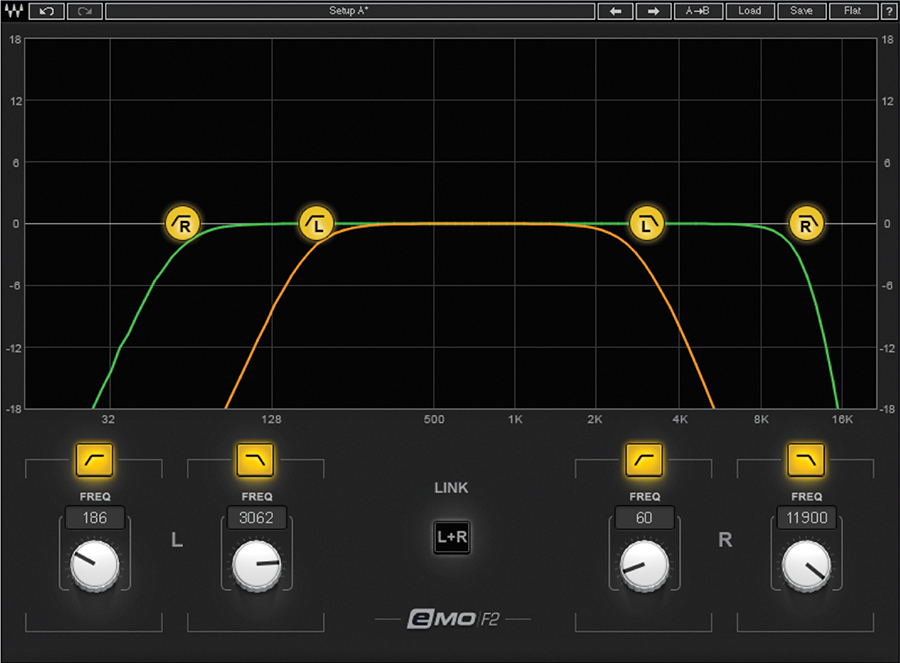Go to next preset with right arrow

click(x=653, y=11)
